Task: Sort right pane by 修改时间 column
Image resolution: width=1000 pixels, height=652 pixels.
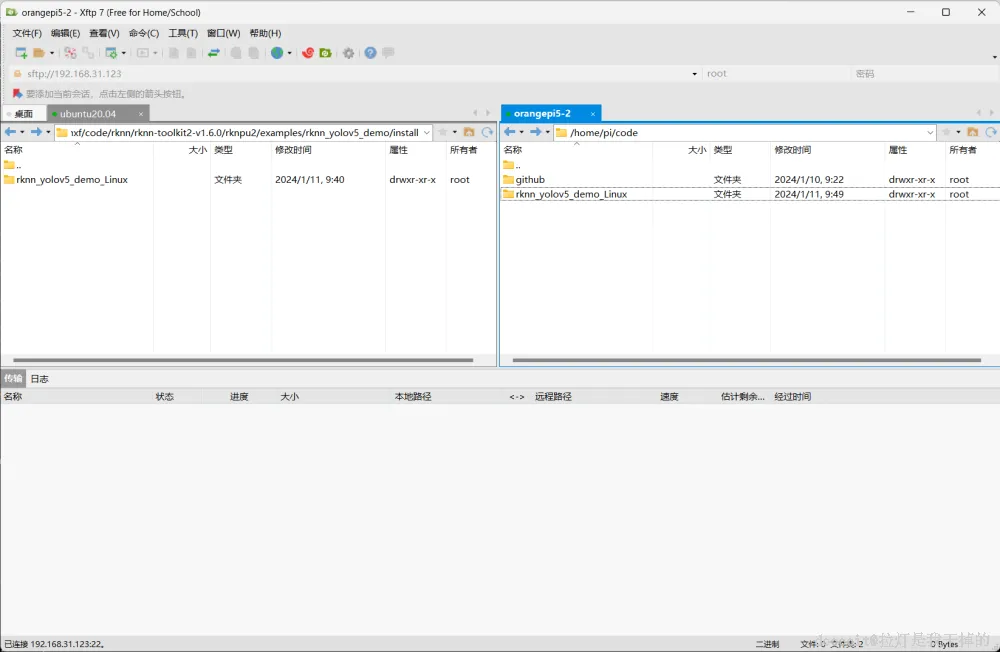Action: 792,150
